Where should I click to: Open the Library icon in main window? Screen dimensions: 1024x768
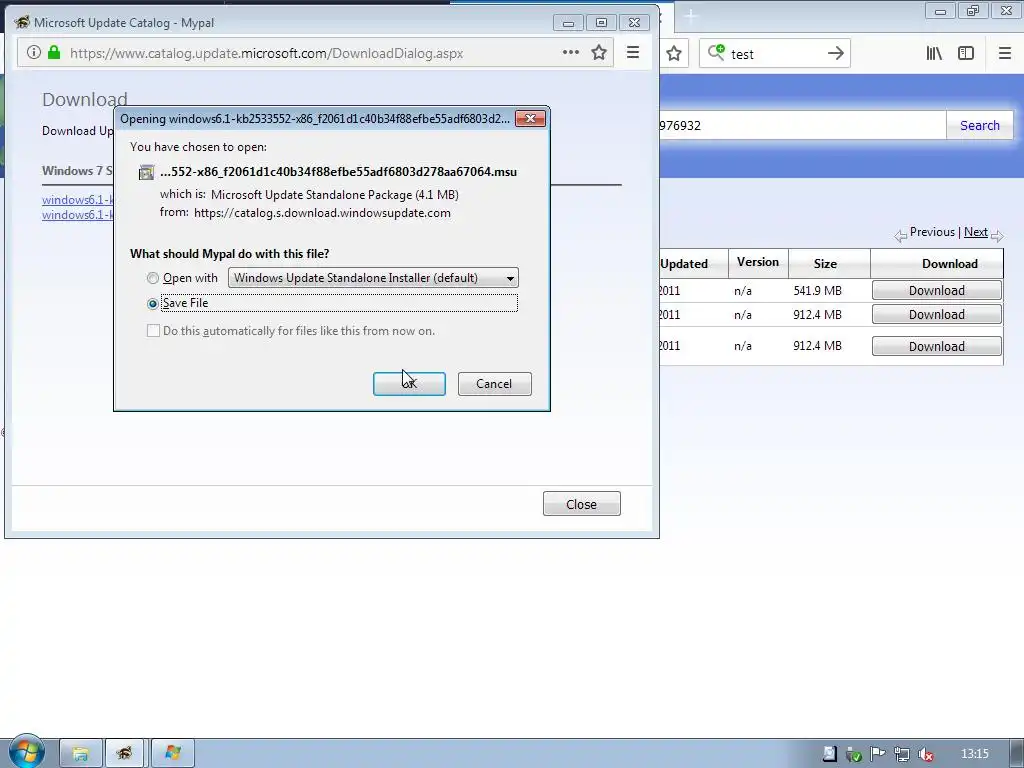934,54
